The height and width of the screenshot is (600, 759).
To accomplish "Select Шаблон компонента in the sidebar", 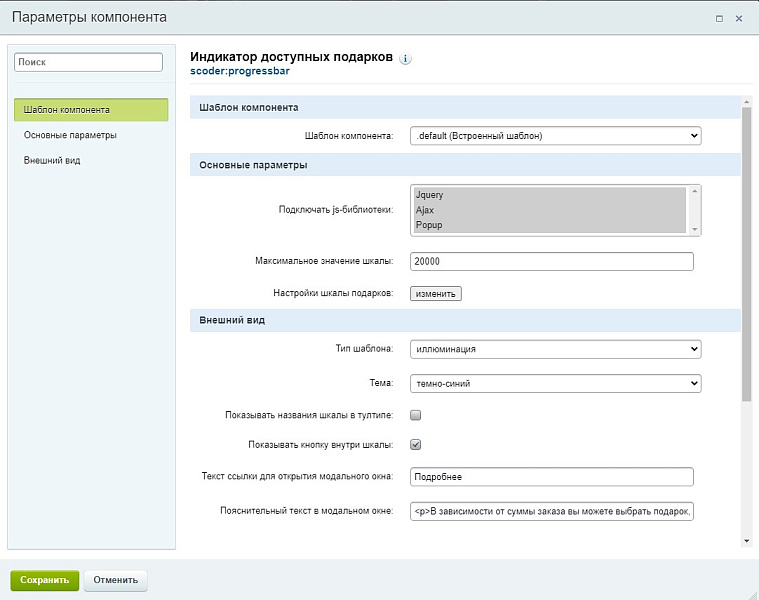I will (x=91, y=110).
